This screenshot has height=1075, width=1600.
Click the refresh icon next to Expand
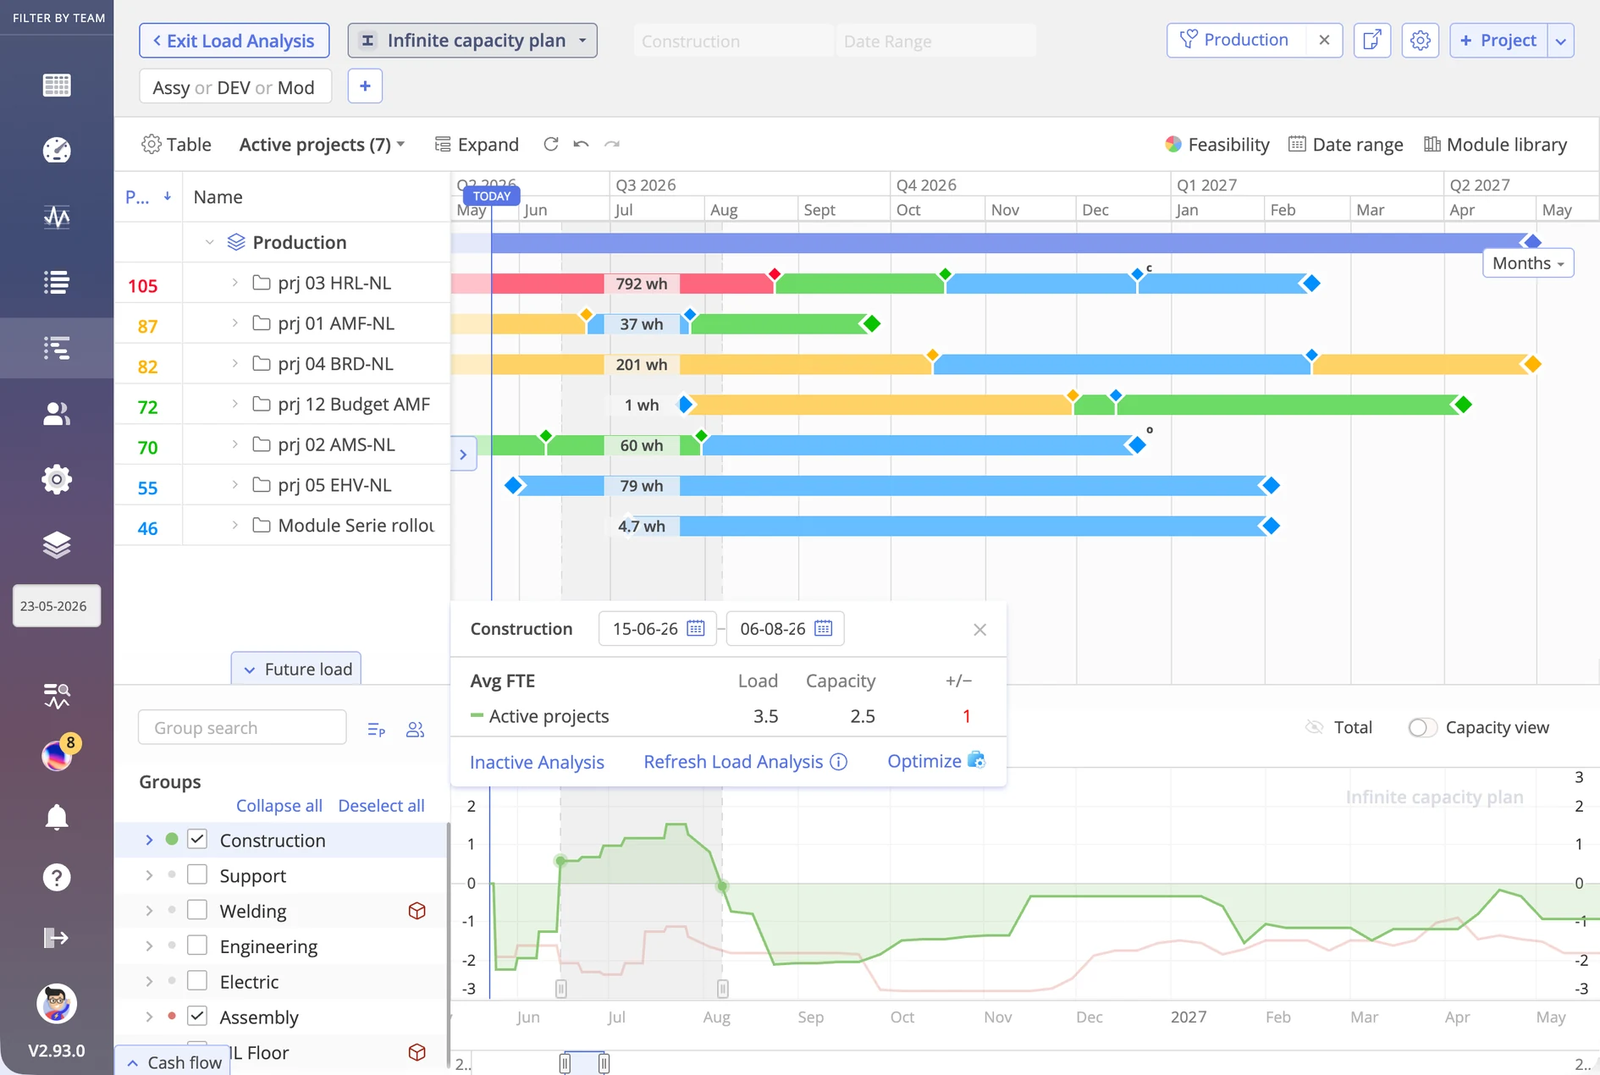point(551,144)
